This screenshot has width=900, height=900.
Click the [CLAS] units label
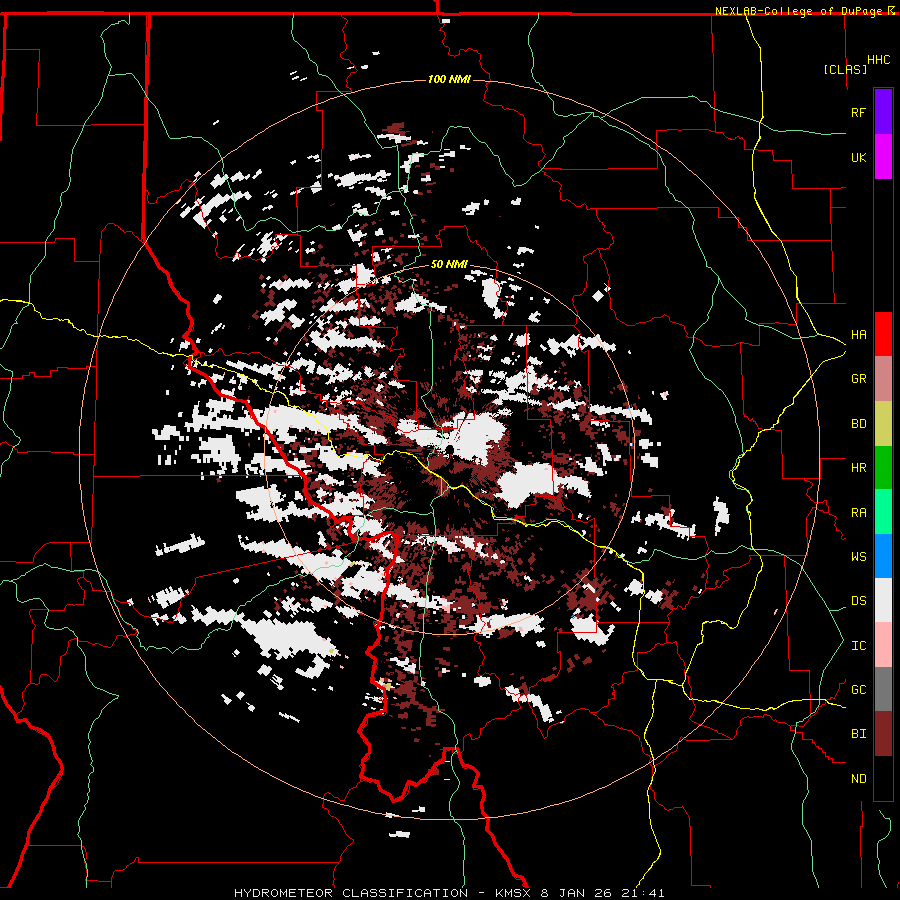[x=845, y=70]
